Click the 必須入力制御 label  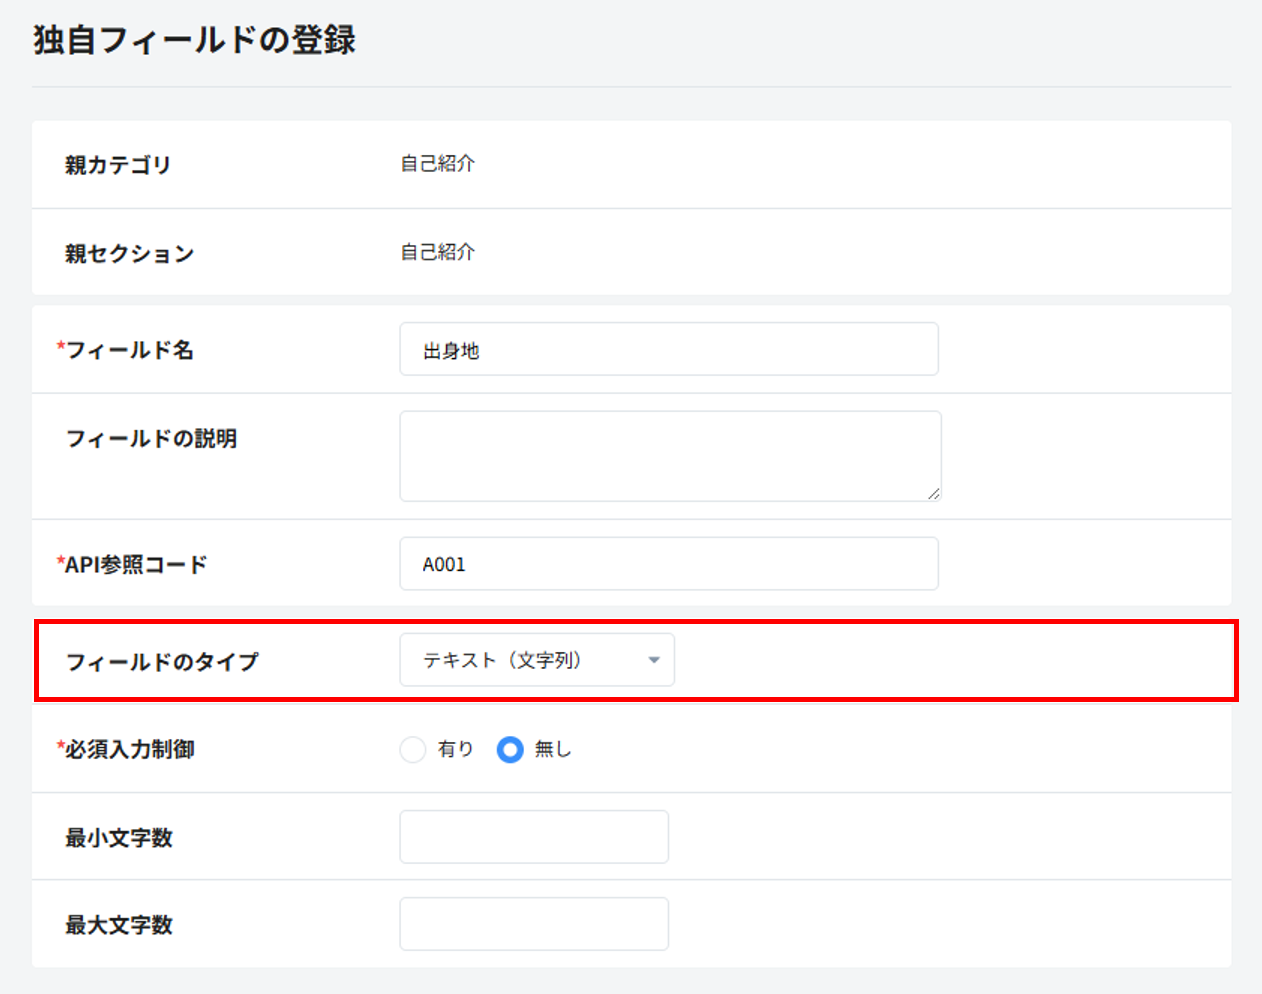click(129, 750)
